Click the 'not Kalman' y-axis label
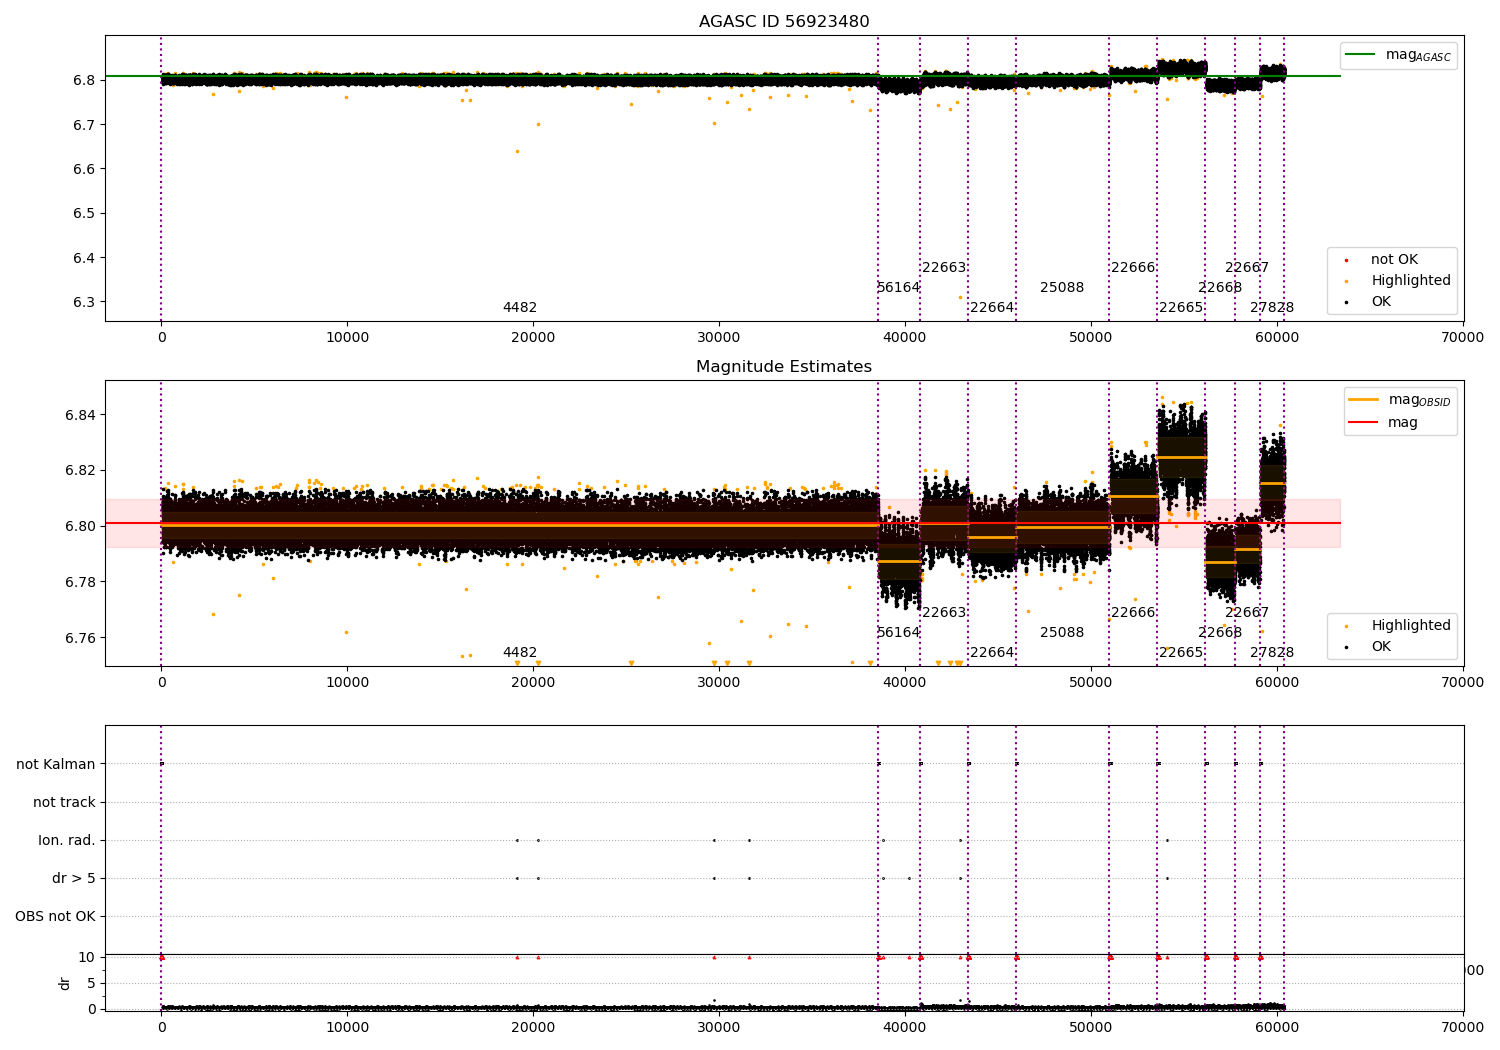The height and width of the screenshot is (1050, 1500). [56, 765]
